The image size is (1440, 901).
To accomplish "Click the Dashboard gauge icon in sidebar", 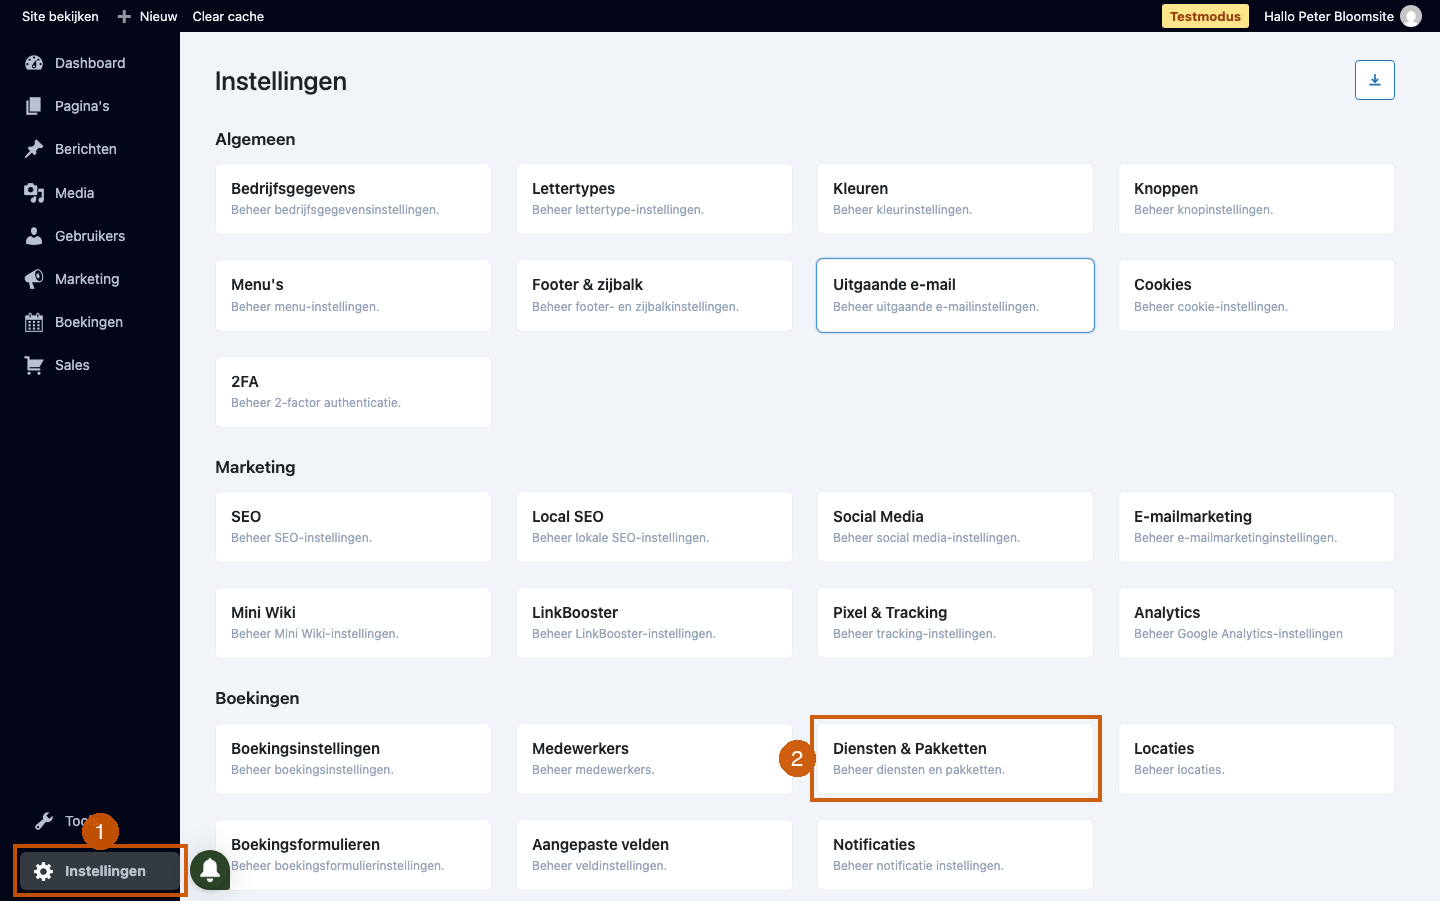I will coord(34,63).
